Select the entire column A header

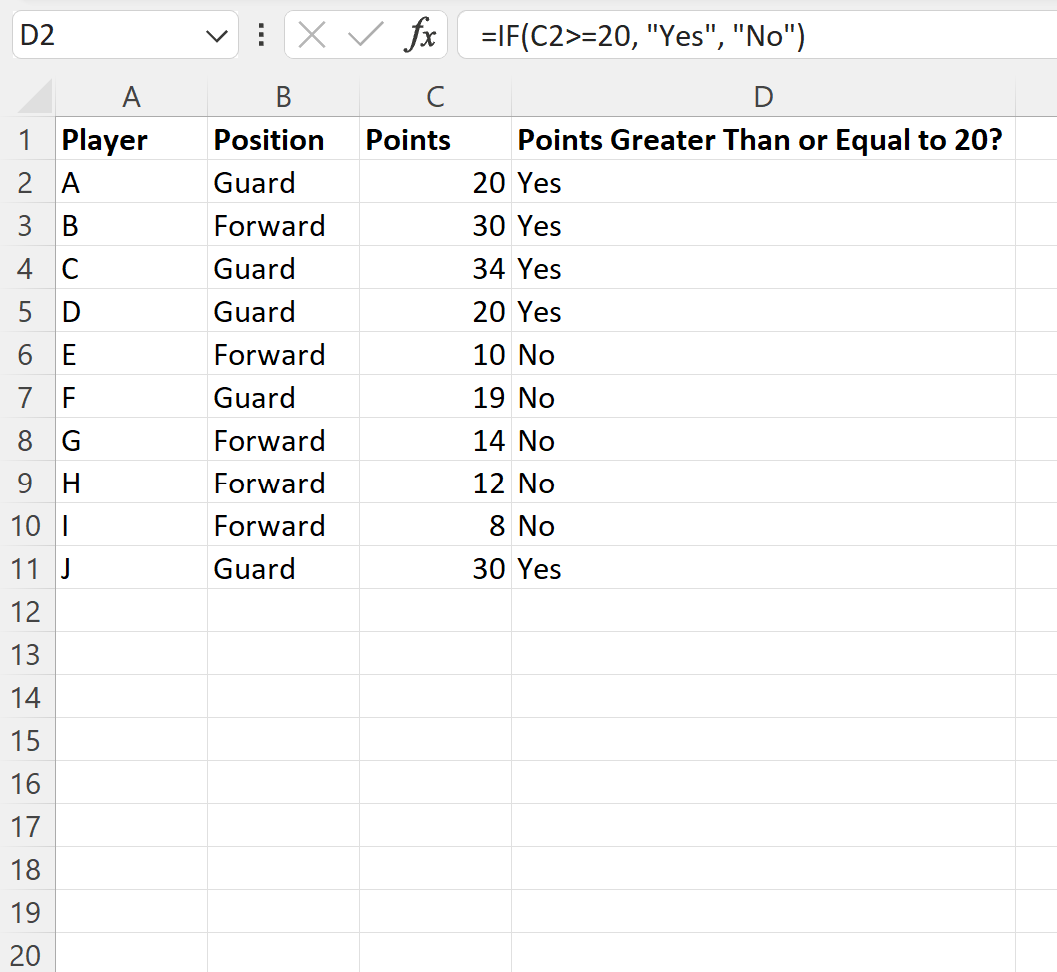coord(131,96)
